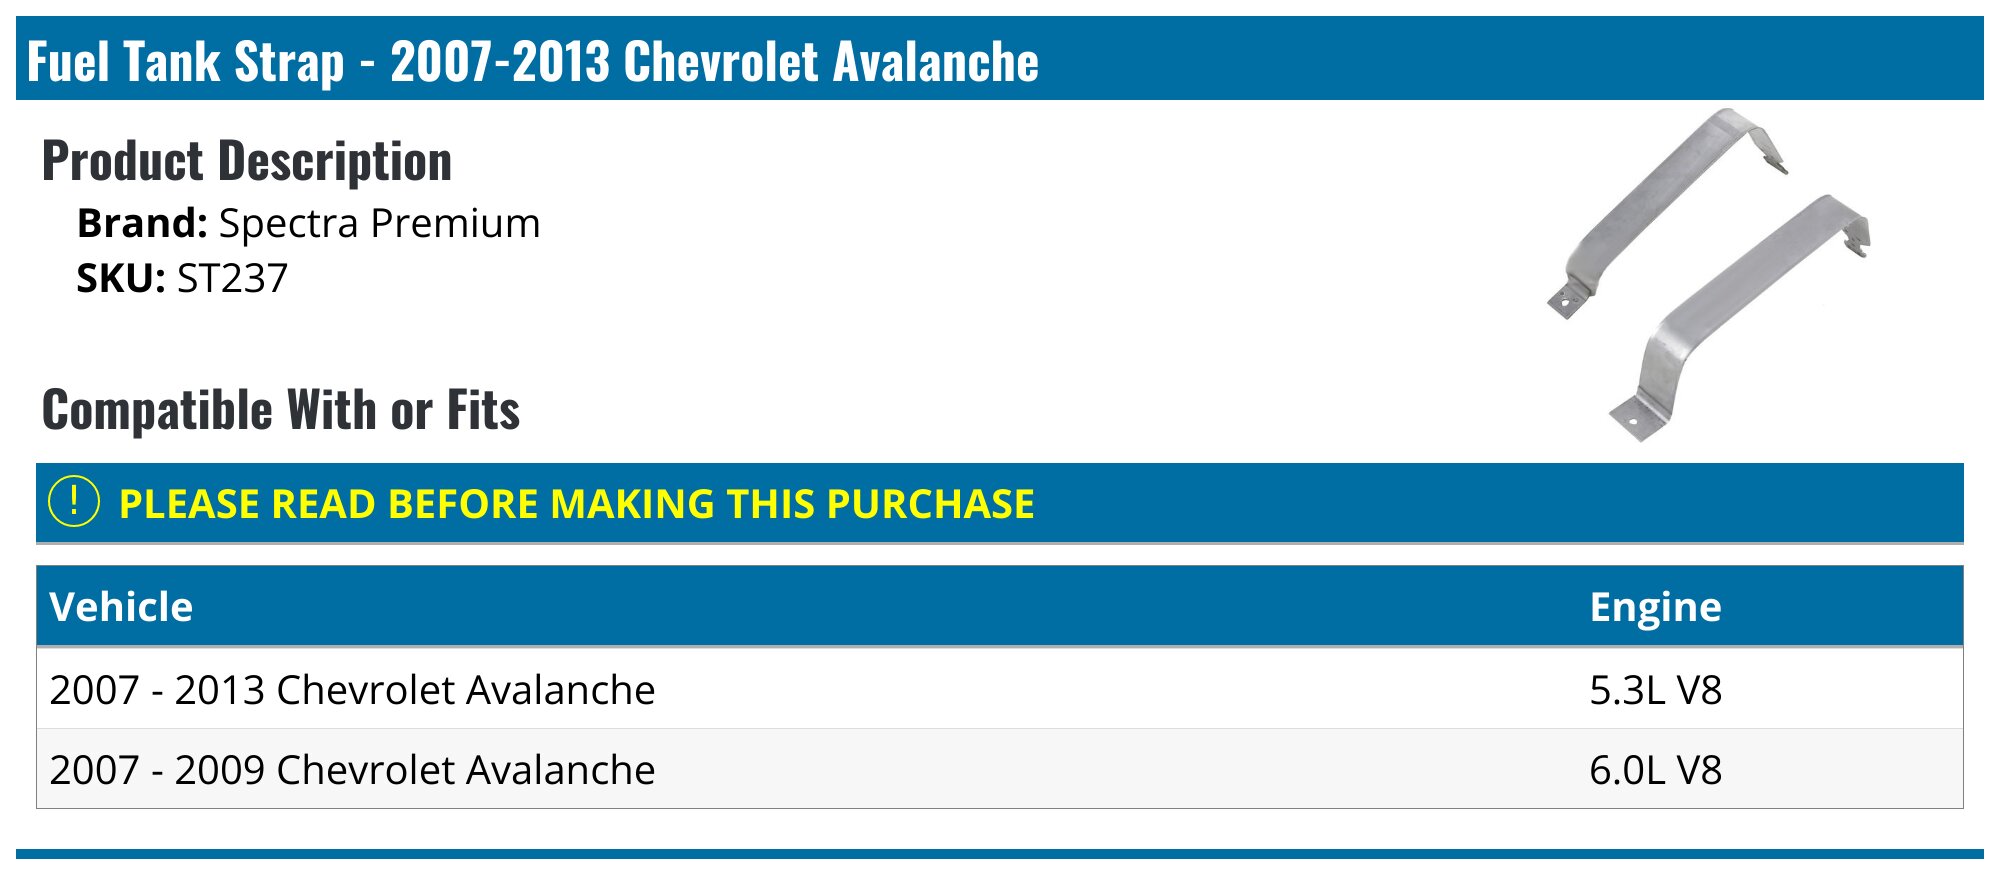Viewport: 2000px width, 875px height.
Task: Click the 2007-2013 Chevrolet Avalanche title text
Action: click(715, 61)
